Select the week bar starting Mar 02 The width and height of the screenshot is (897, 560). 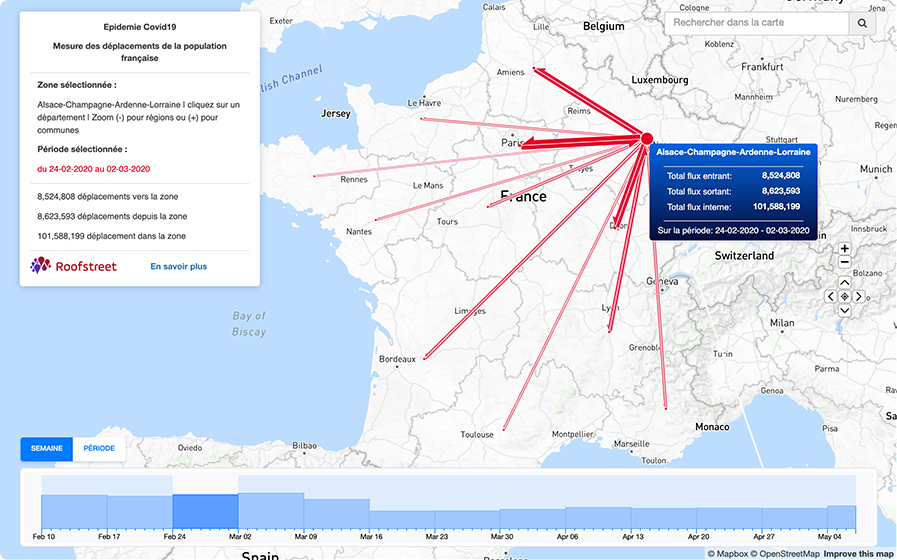[x=271, y=511]
